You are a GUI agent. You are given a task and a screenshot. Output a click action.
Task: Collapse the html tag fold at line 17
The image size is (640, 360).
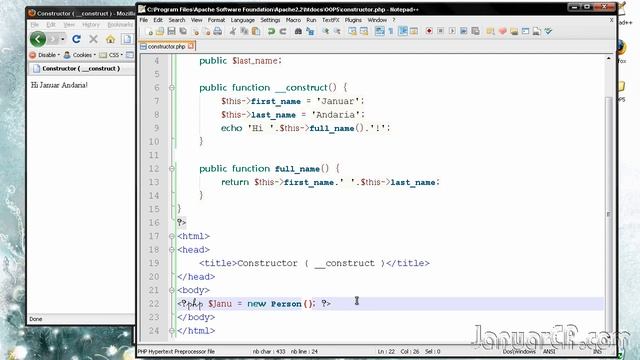tap(172, 236)
